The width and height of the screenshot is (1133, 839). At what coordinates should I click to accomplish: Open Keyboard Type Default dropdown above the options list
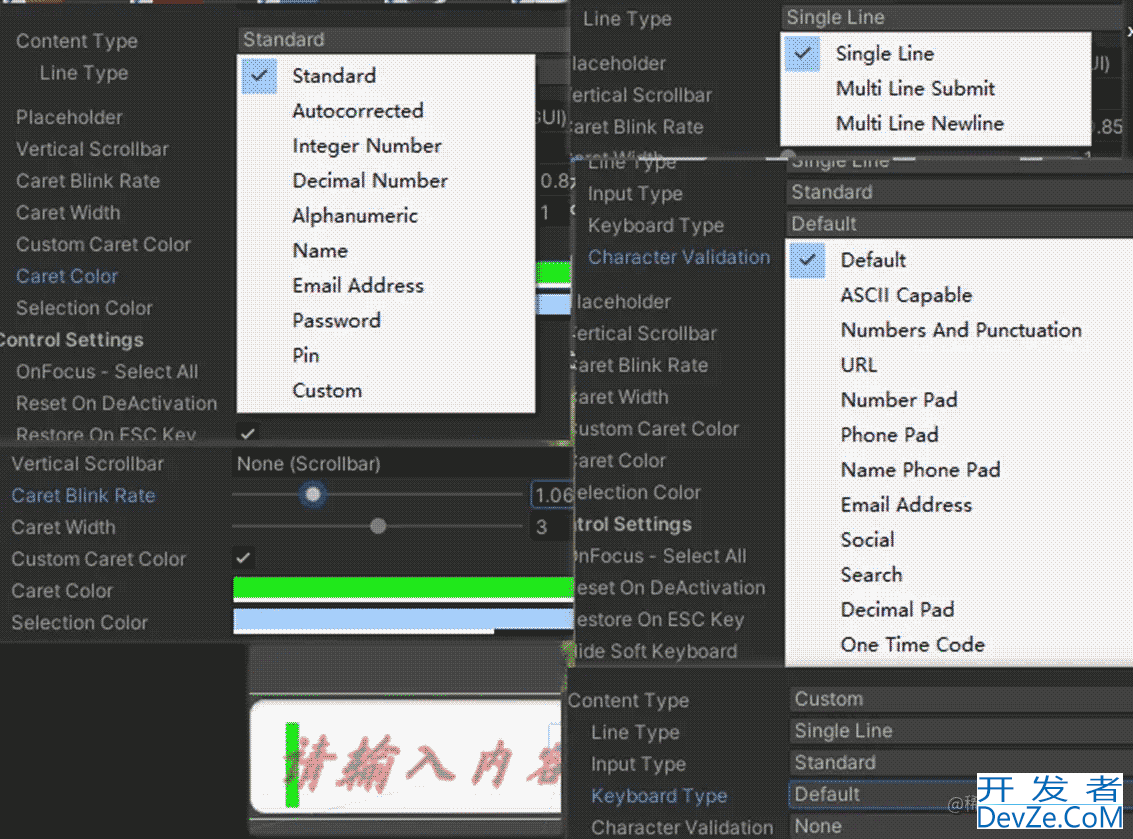960,224
